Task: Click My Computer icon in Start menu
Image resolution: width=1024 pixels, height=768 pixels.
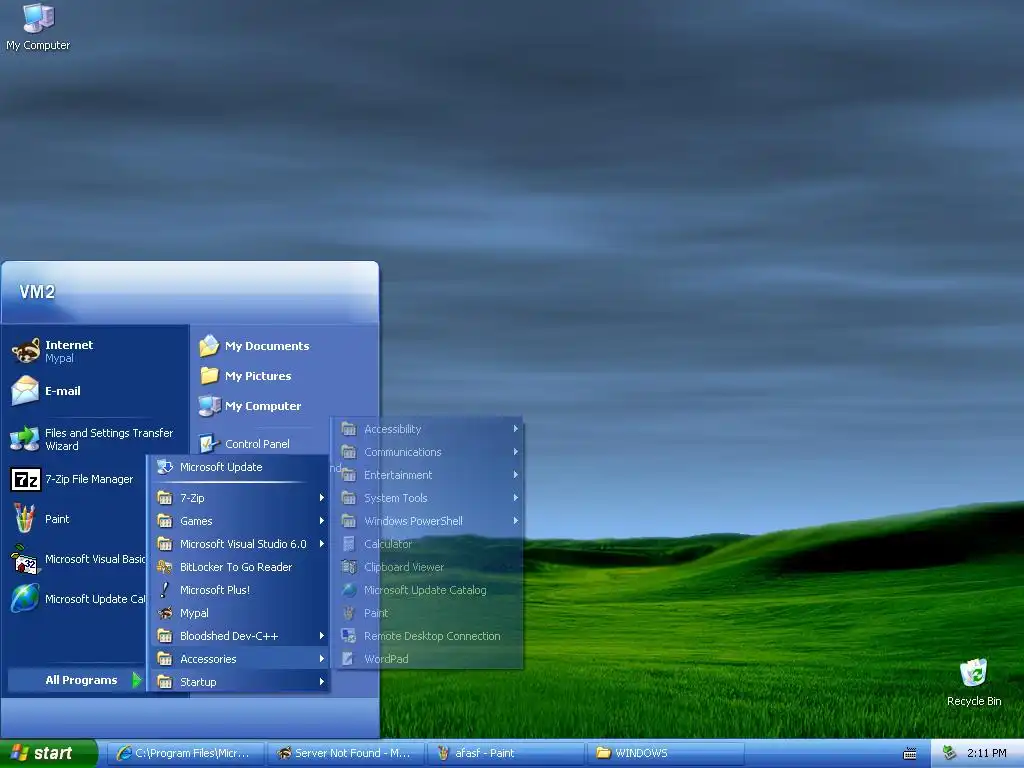Action: click(209, 406)
